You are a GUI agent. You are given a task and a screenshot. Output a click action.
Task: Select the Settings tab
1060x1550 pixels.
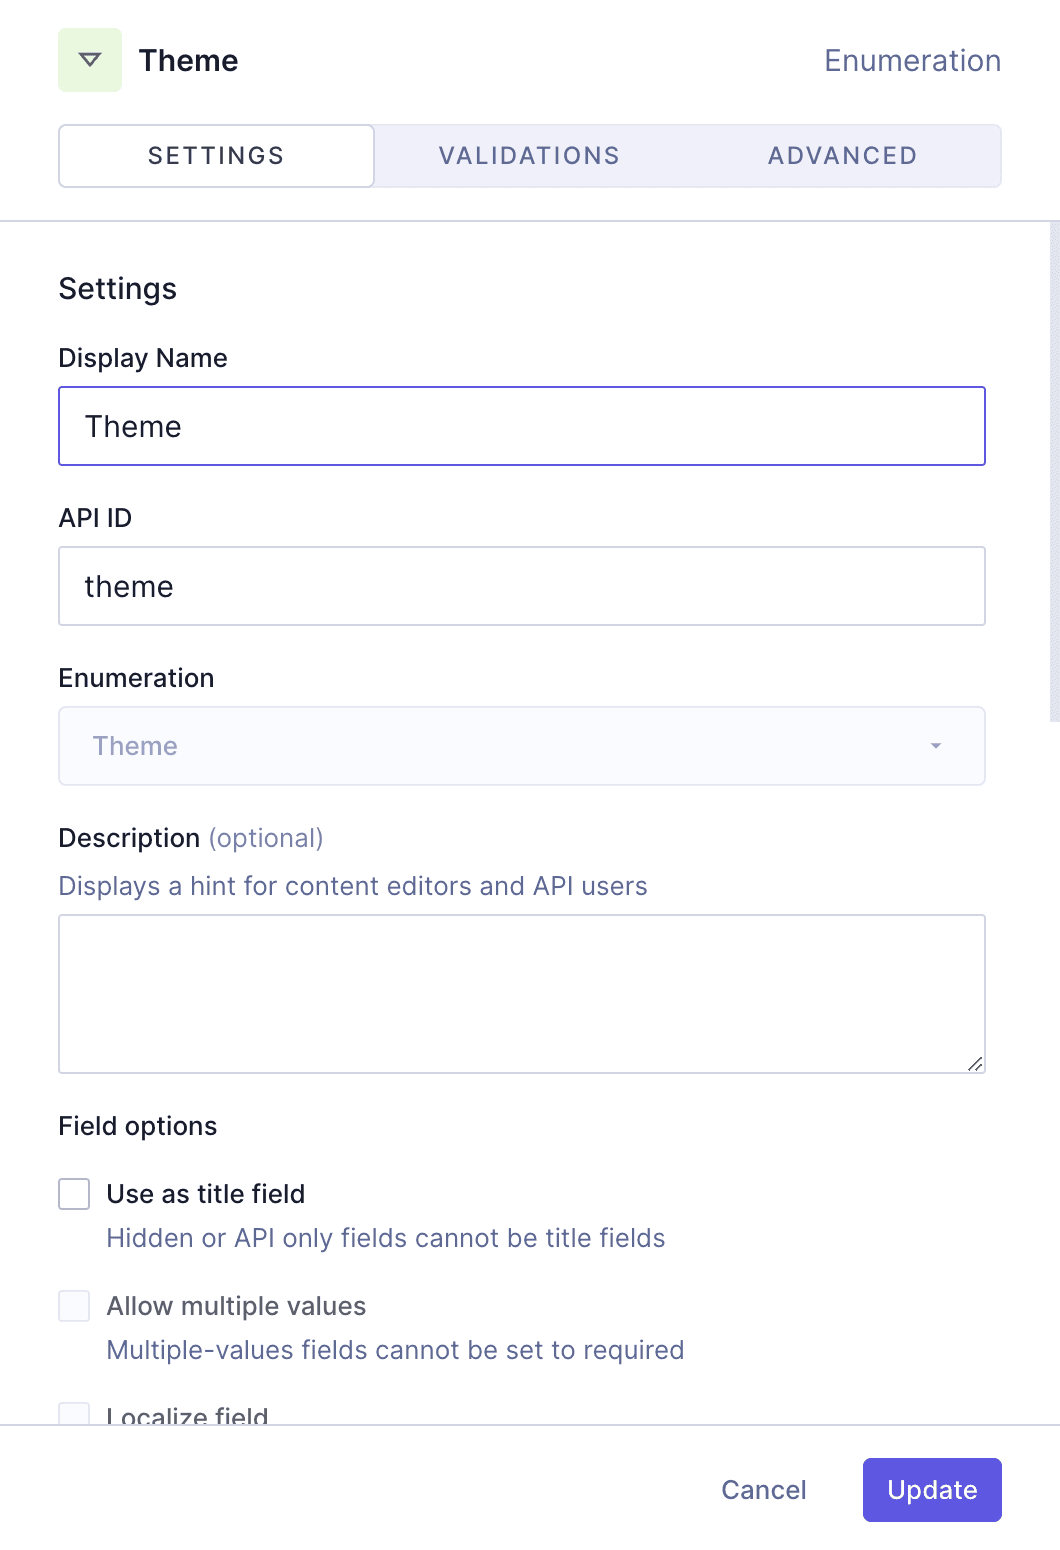pos(215,155)
